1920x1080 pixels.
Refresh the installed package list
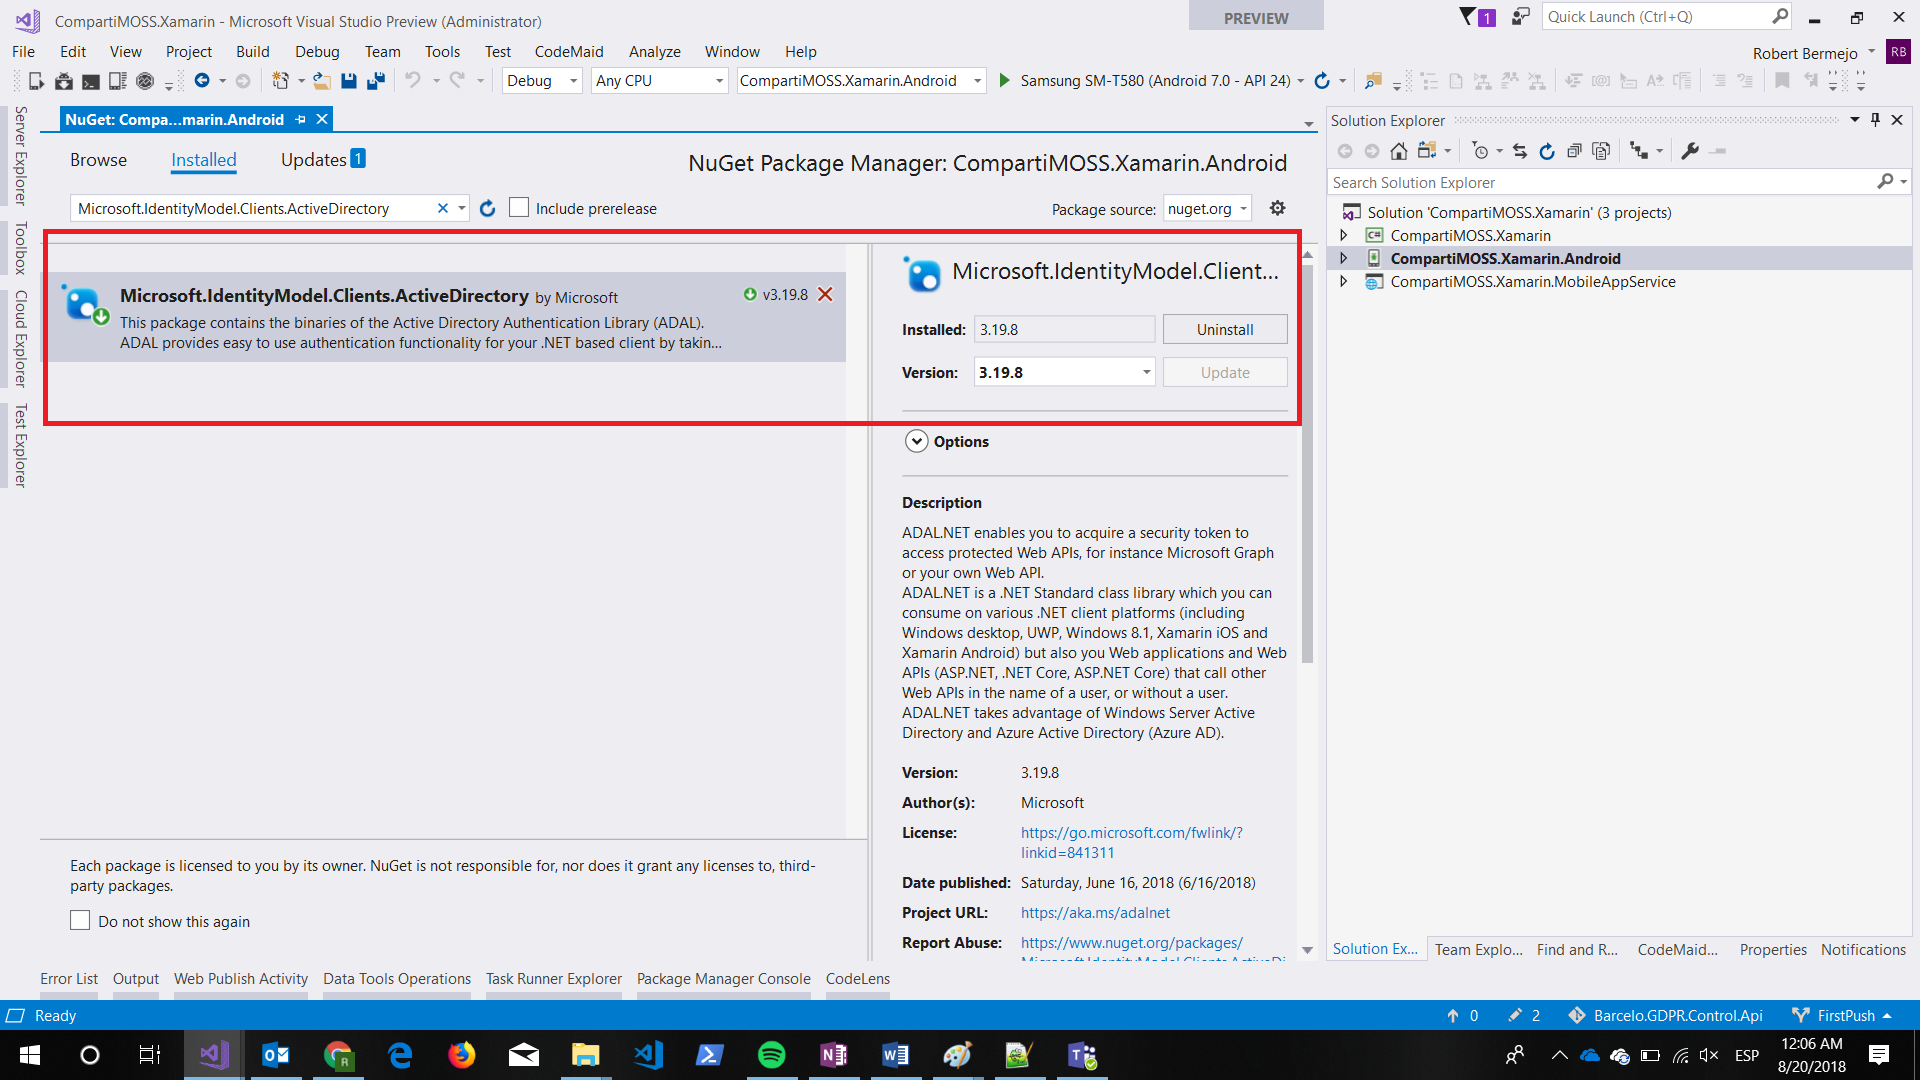tap(487, 208)
